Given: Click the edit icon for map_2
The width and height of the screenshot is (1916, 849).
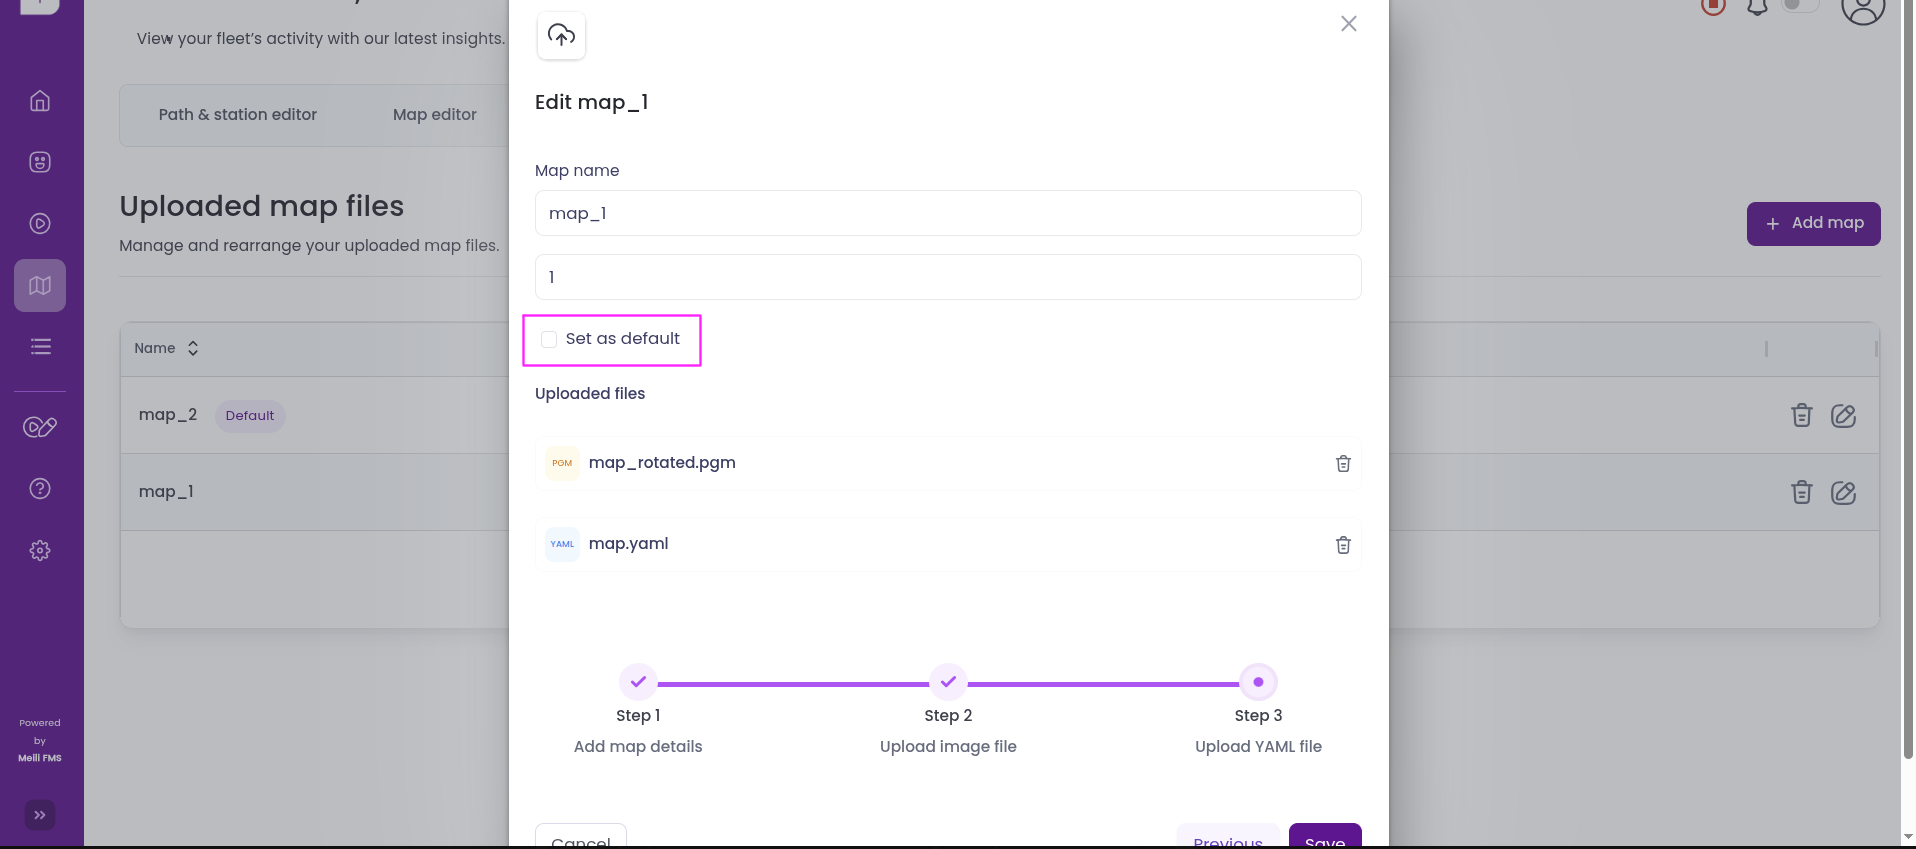Looking at the screenshot, I should 1843,416.
